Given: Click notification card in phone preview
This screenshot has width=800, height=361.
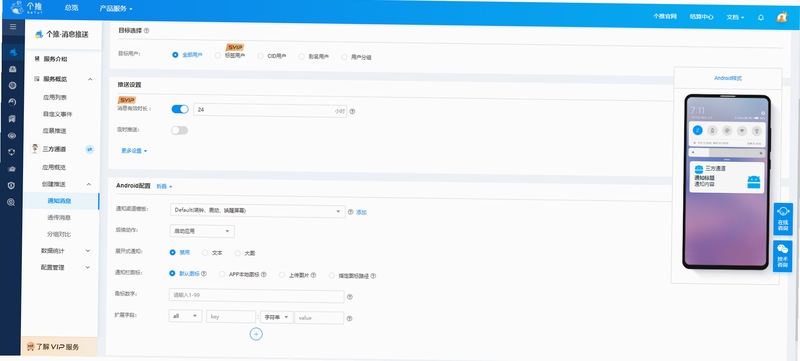Looking at the screenshot, I should pyautogui.click(x=727, y=177).
